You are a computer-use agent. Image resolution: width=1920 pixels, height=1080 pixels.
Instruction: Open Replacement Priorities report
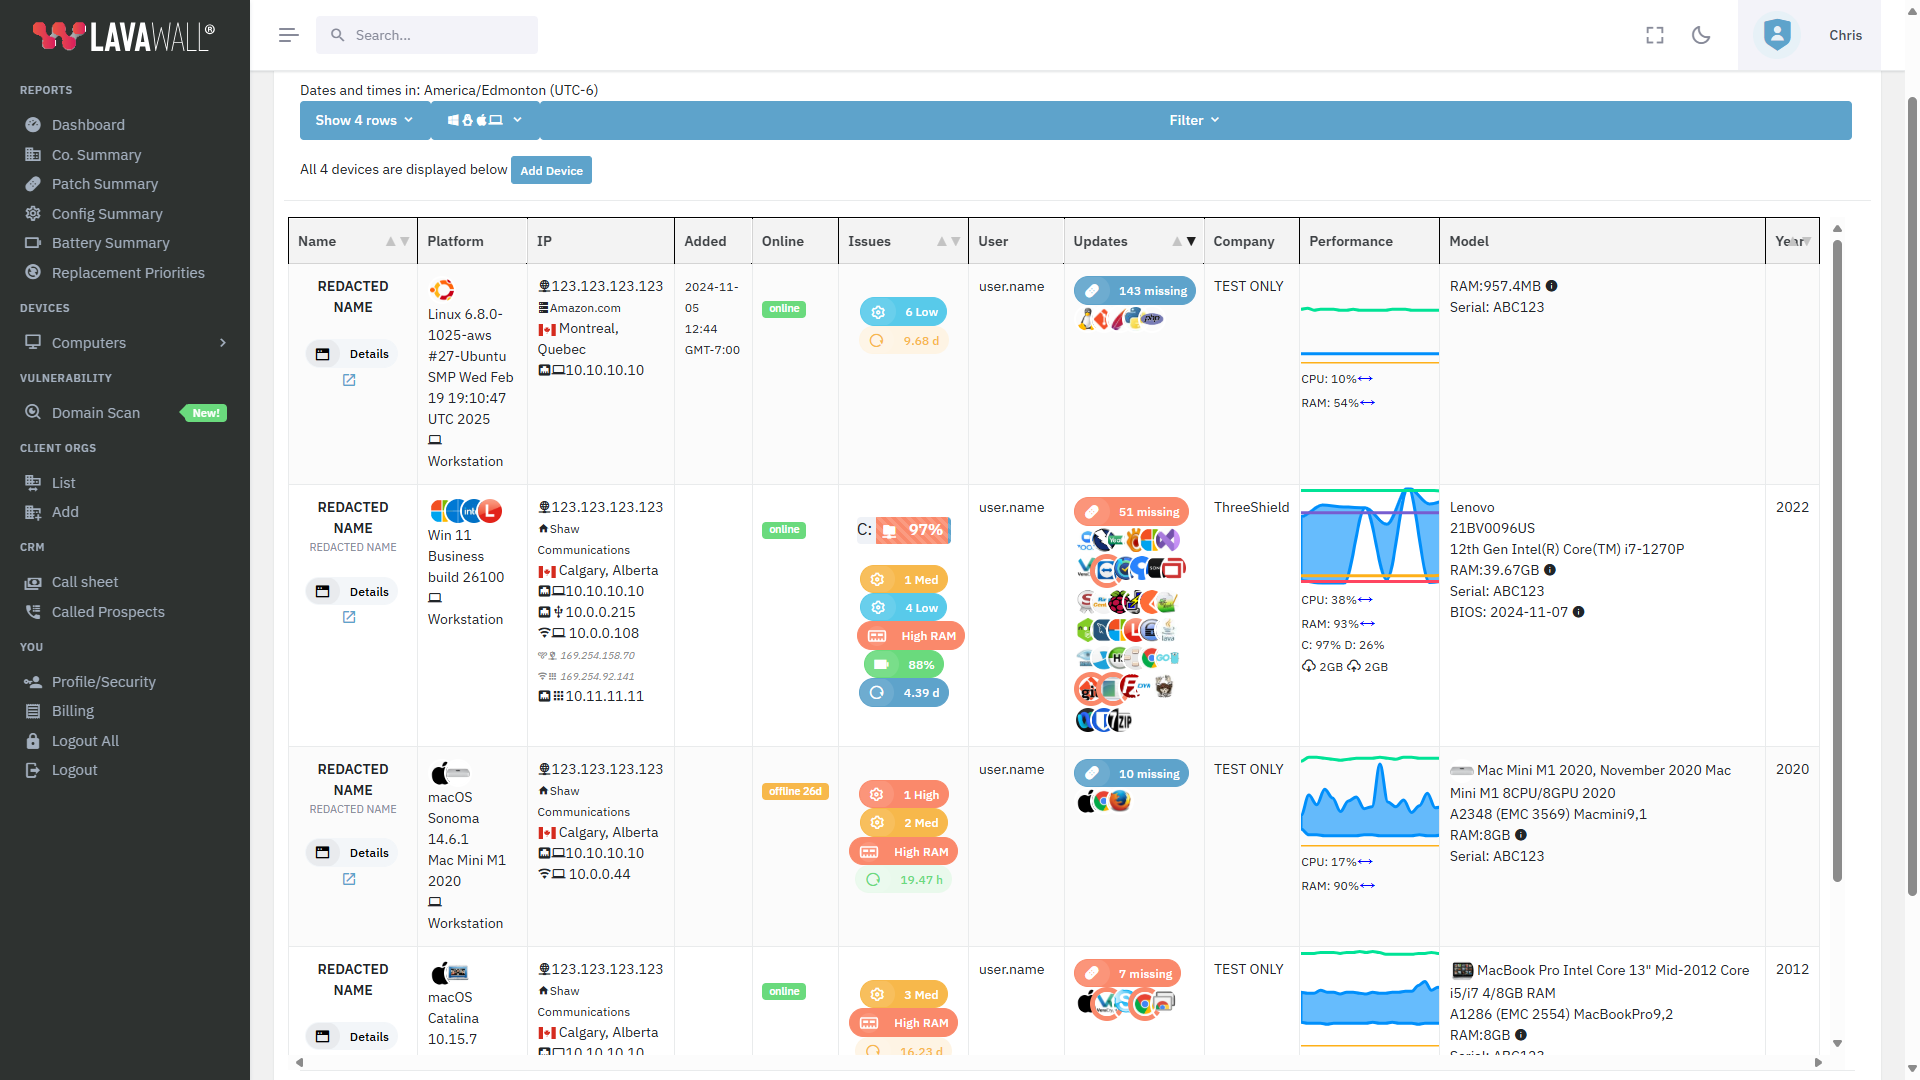128,273
